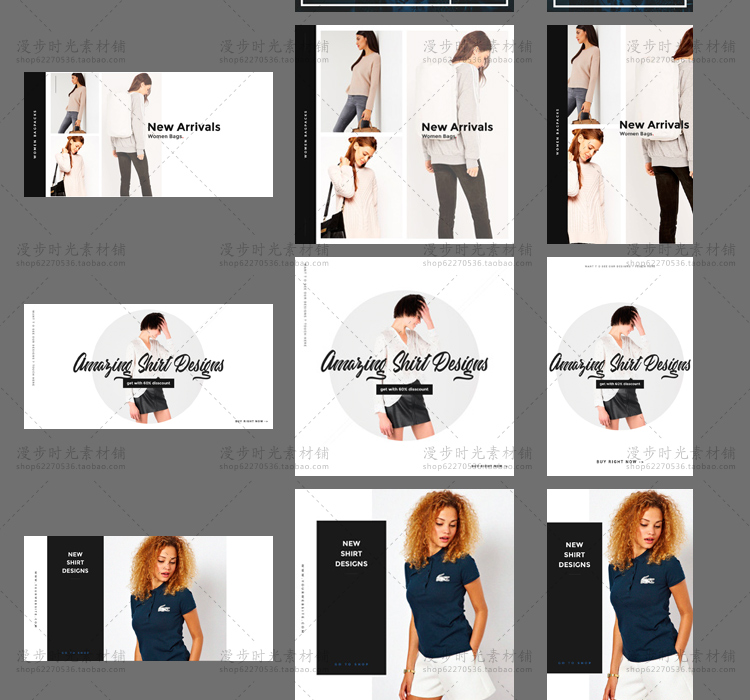Screen dimensions: 750x700
Task: Select the "New Arrivals" heading on the square banner
Action: 457,127
